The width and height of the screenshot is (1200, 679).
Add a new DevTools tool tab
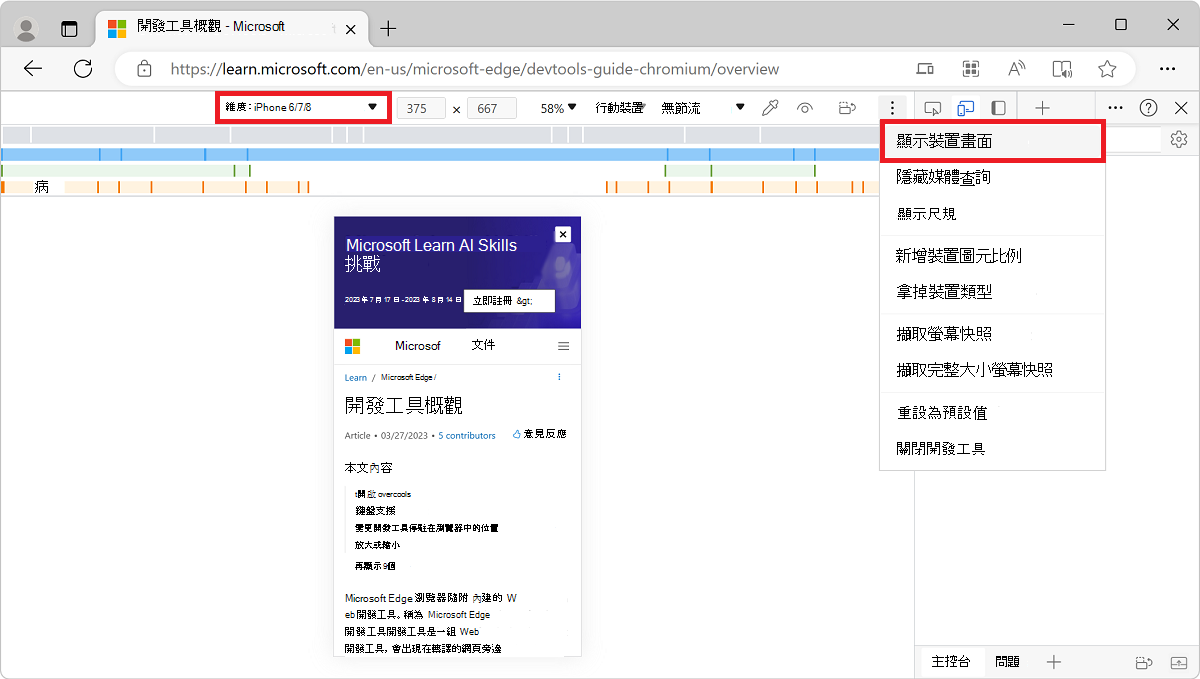pos(1042,108)
